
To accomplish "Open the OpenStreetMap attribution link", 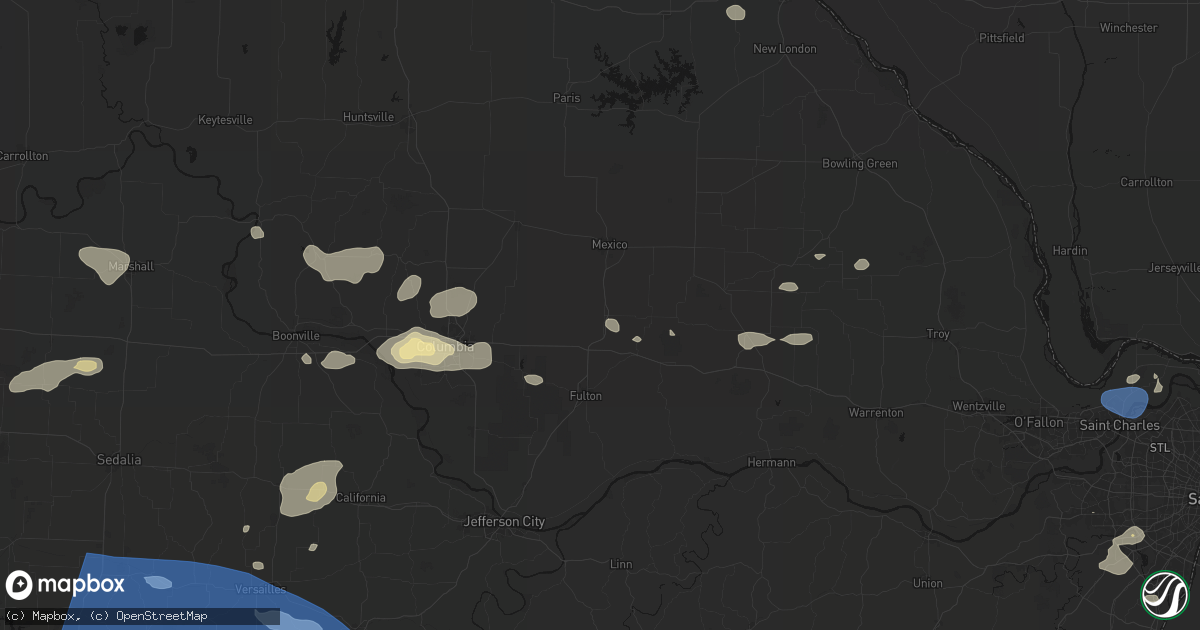I will [162, 615].
